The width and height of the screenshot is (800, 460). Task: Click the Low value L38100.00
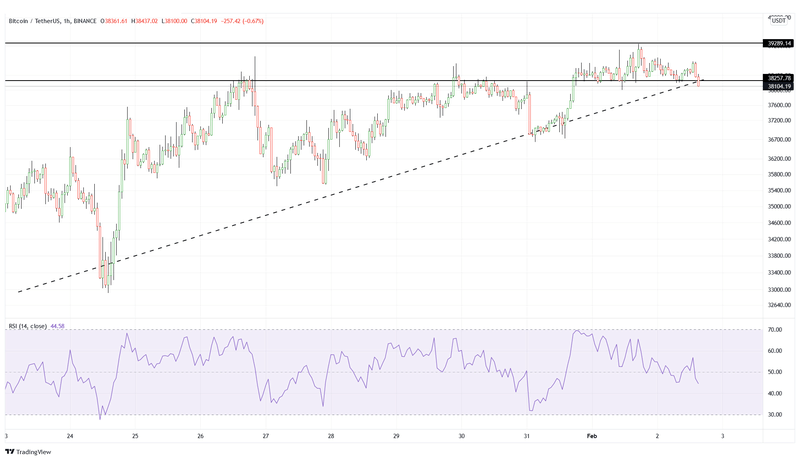click(x=174, y=21)
